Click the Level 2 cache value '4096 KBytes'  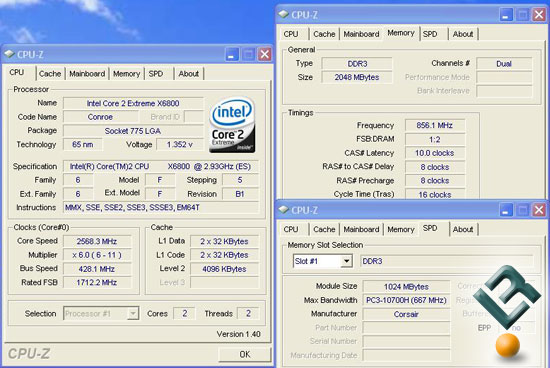(x=224, y=269)
